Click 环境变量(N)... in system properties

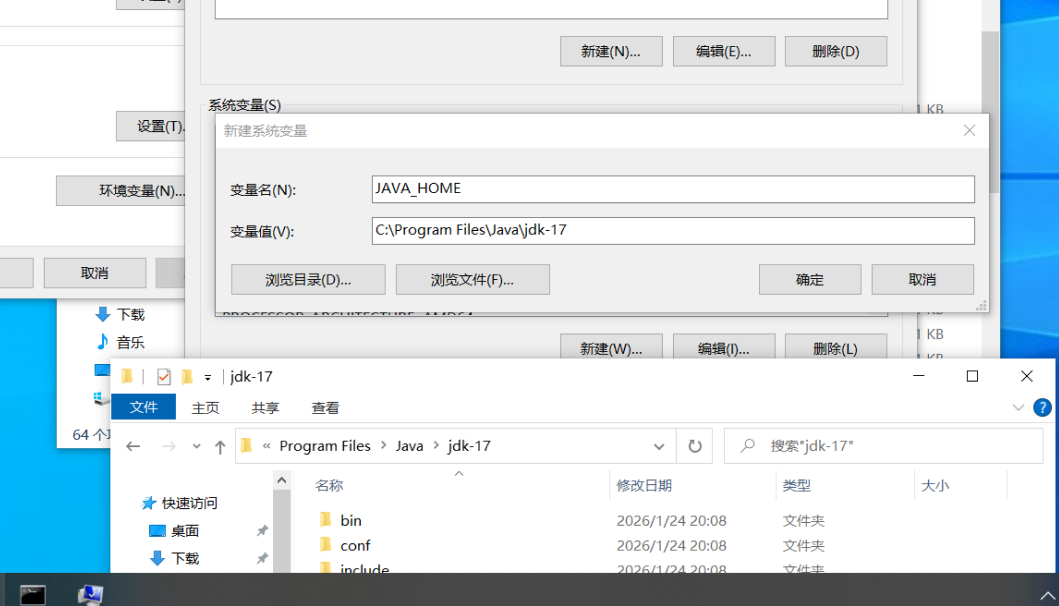[x=121, y=191]
